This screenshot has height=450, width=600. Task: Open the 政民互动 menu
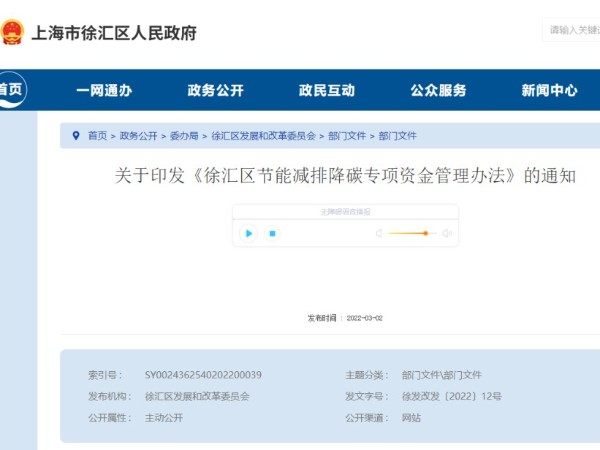pos(327,90)
